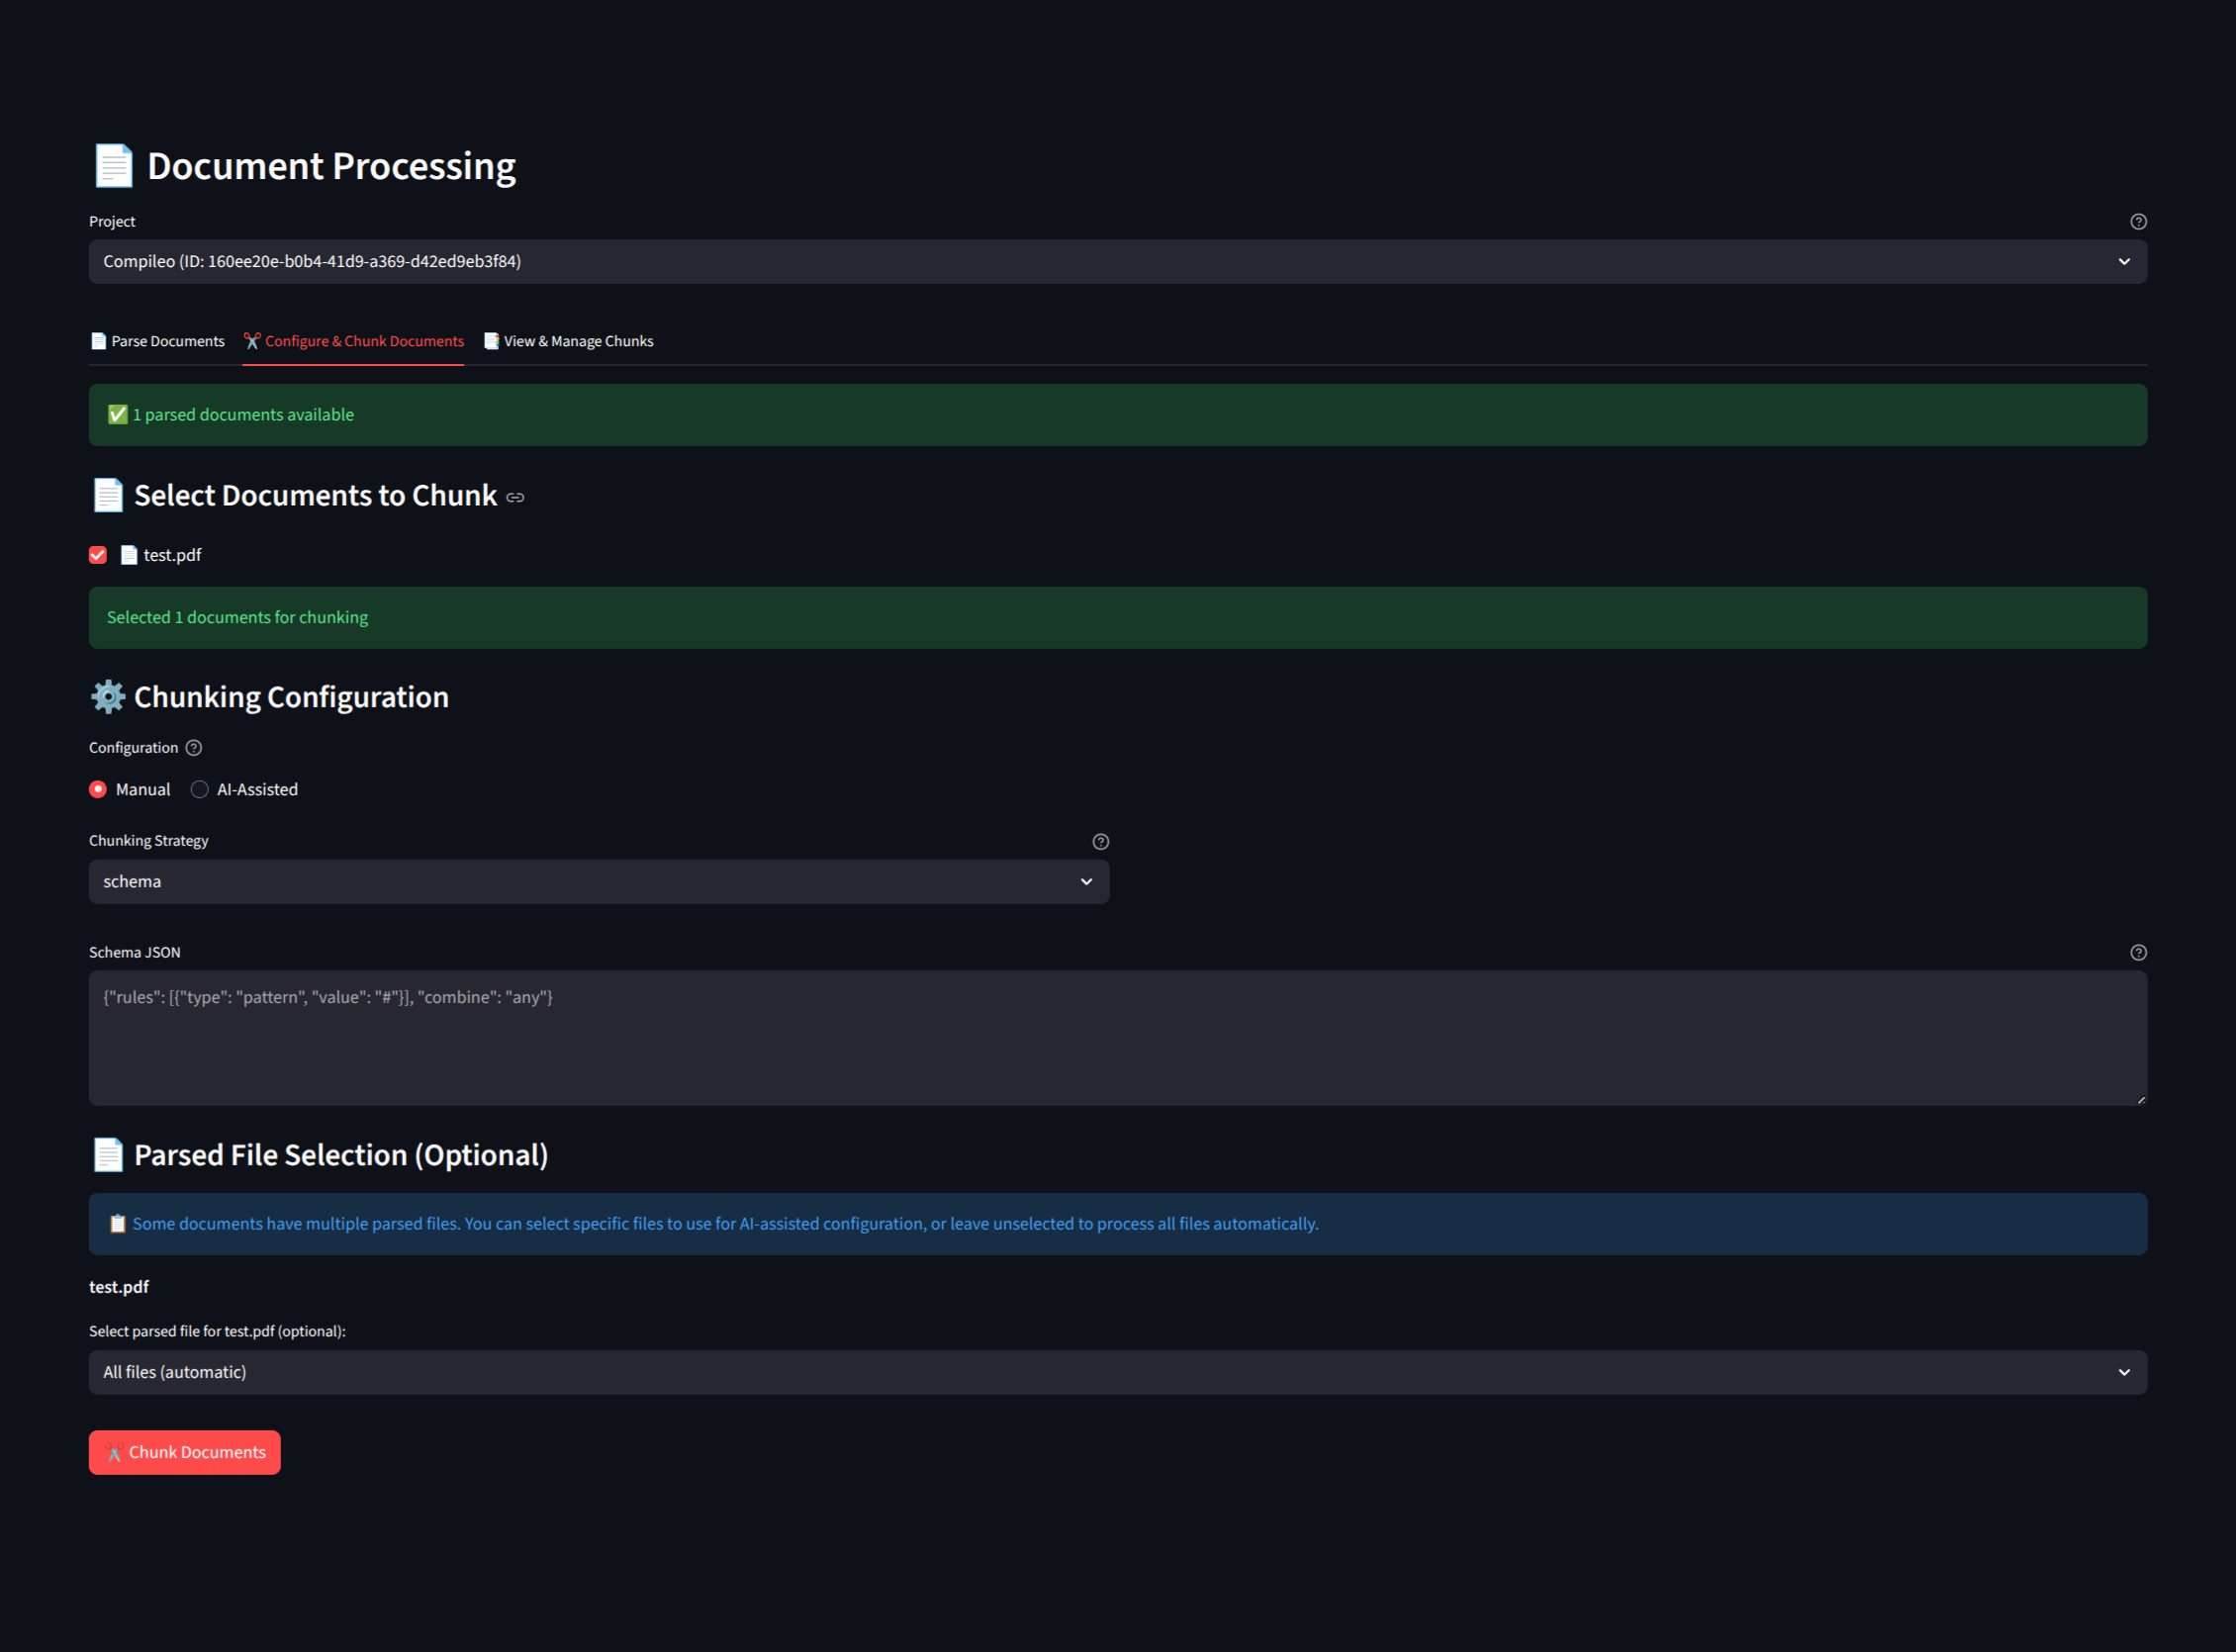Image resolution: width=2236 pixels, height=1652 pixels.
Task: Open the View & Manage Chunks tab
Action: point(568,342)
